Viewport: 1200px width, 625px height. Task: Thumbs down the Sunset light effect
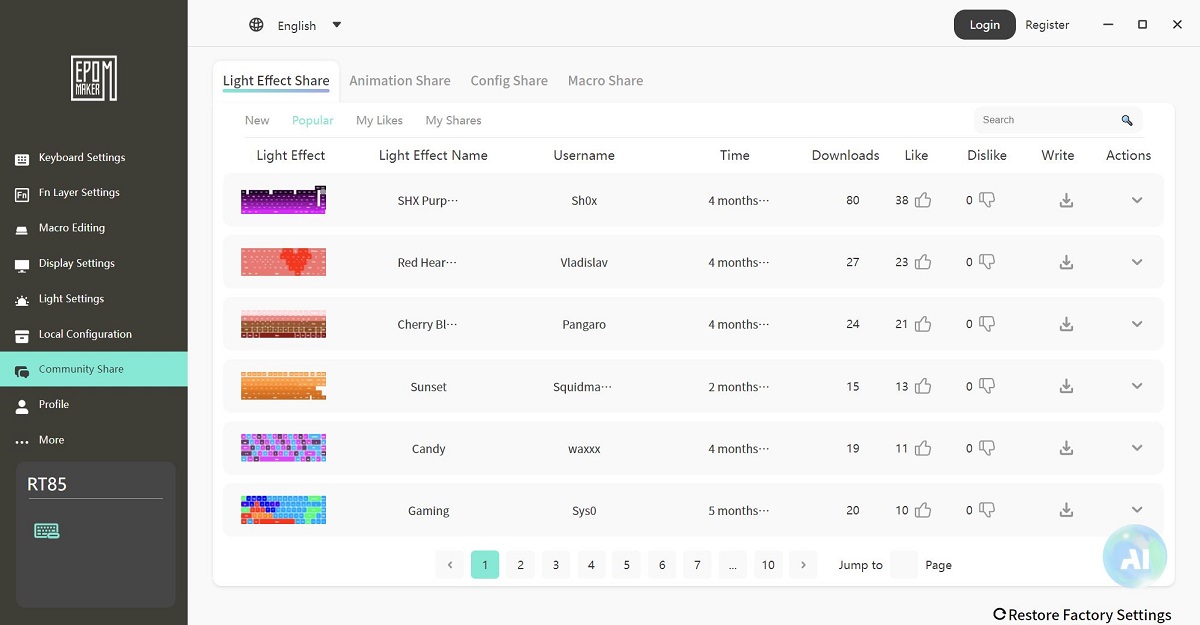(987, 386)
